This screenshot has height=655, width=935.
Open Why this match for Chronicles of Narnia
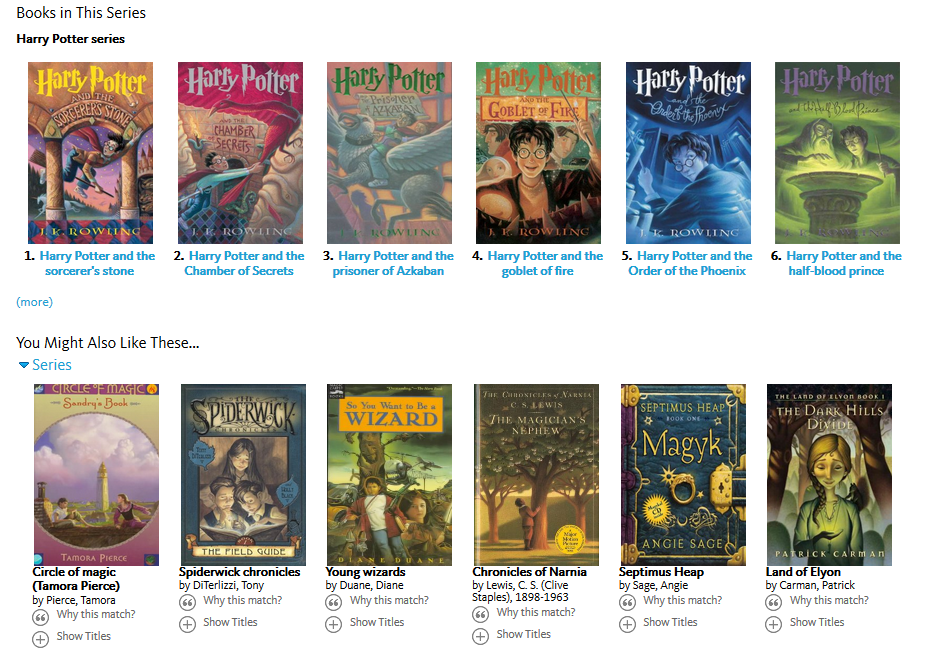[535, 612]
